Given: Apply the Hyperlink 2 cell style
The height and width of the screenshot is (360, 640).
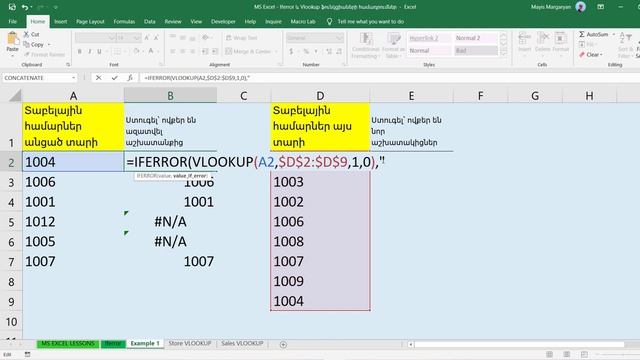Looking at the screenshot, I should [429, 38].
